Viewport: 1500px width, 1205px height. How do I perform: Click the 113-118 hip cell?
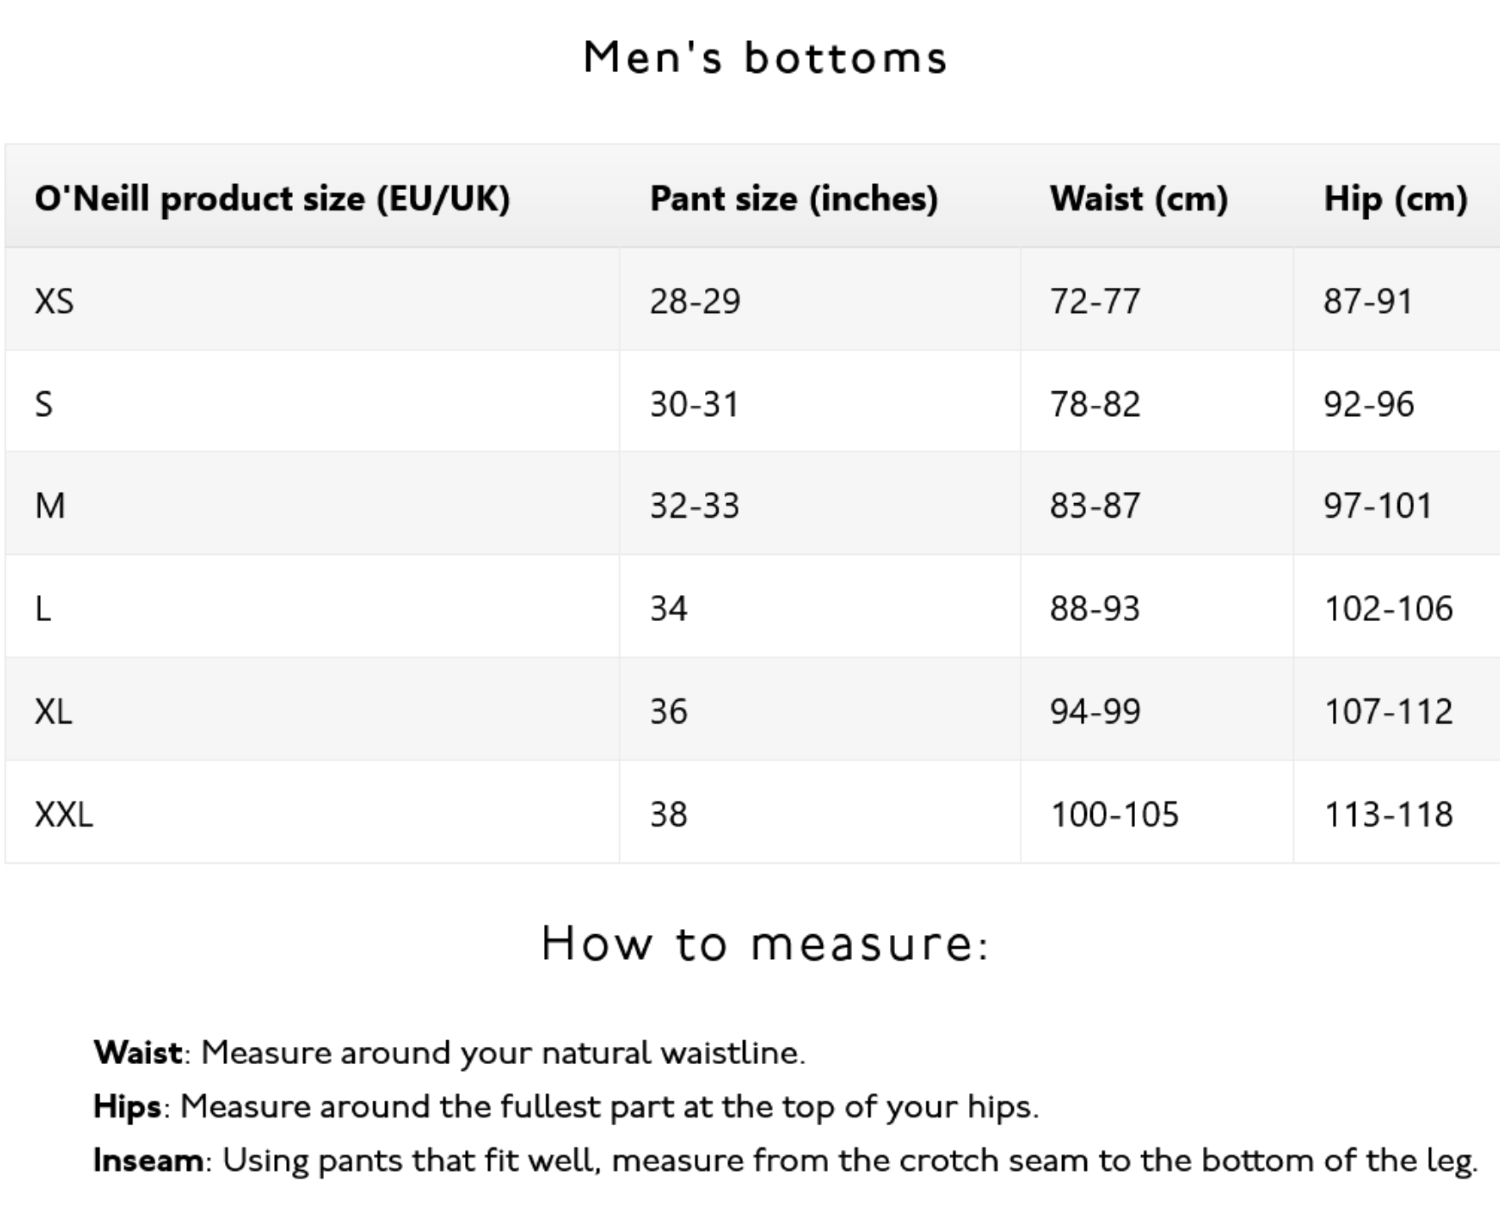(1388, 814)
